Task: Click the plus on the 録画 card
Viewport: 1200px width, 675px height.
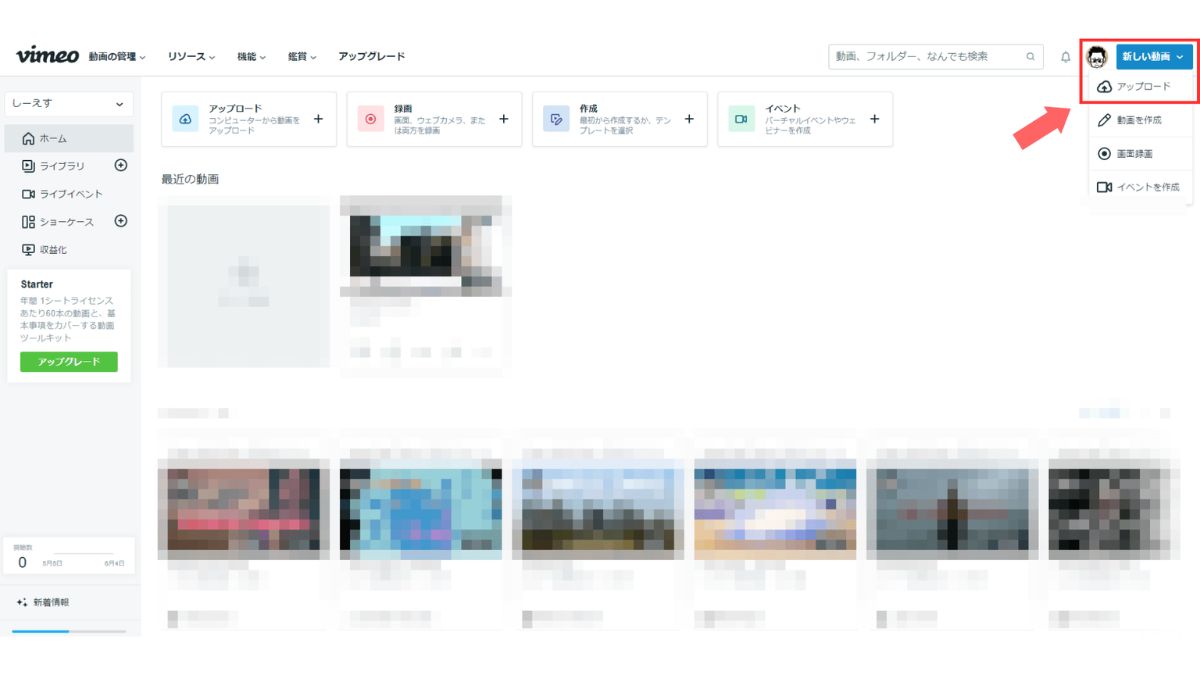Action: pos(503,119)
